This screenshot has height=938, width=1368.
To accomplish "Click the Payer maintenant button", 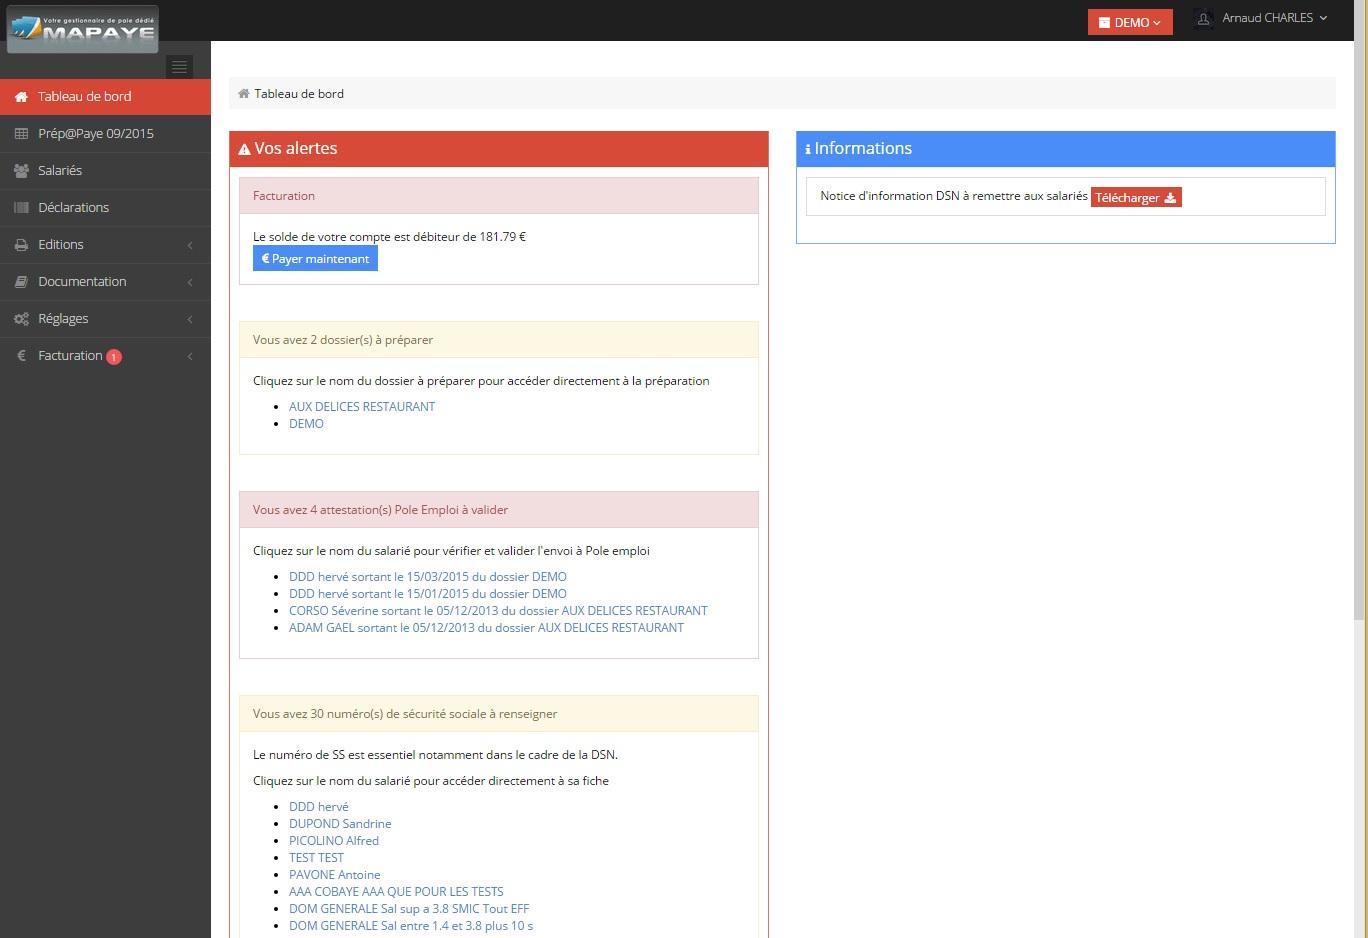I will tap(315, 258).
